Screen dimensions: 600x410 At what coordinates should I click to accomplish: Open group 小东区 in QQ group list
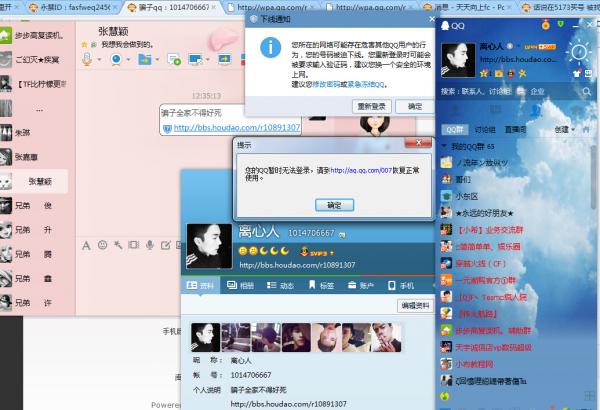click(x=515, y=196)
